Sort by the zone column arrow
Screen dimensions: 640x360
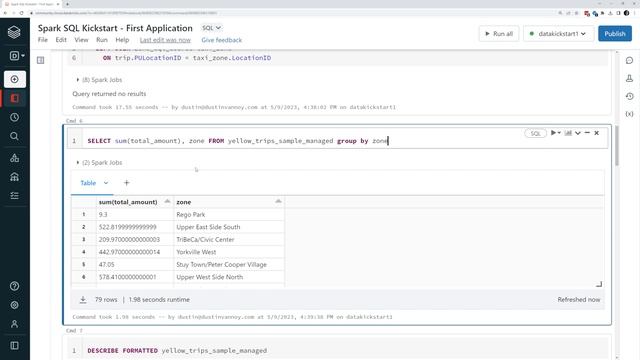[x=278, y=202]
